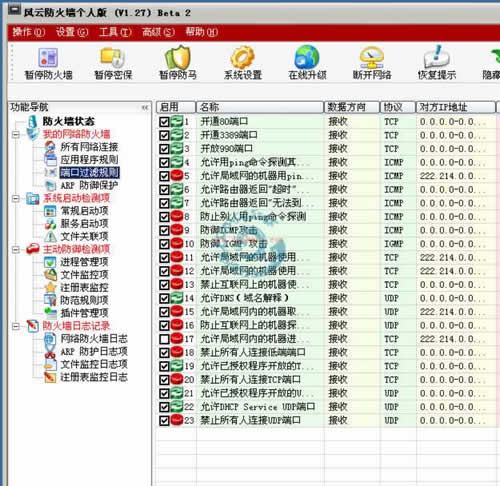Click the star icon beside 注册表监控
The image size is (500, 486).
(x=50, y=287)
